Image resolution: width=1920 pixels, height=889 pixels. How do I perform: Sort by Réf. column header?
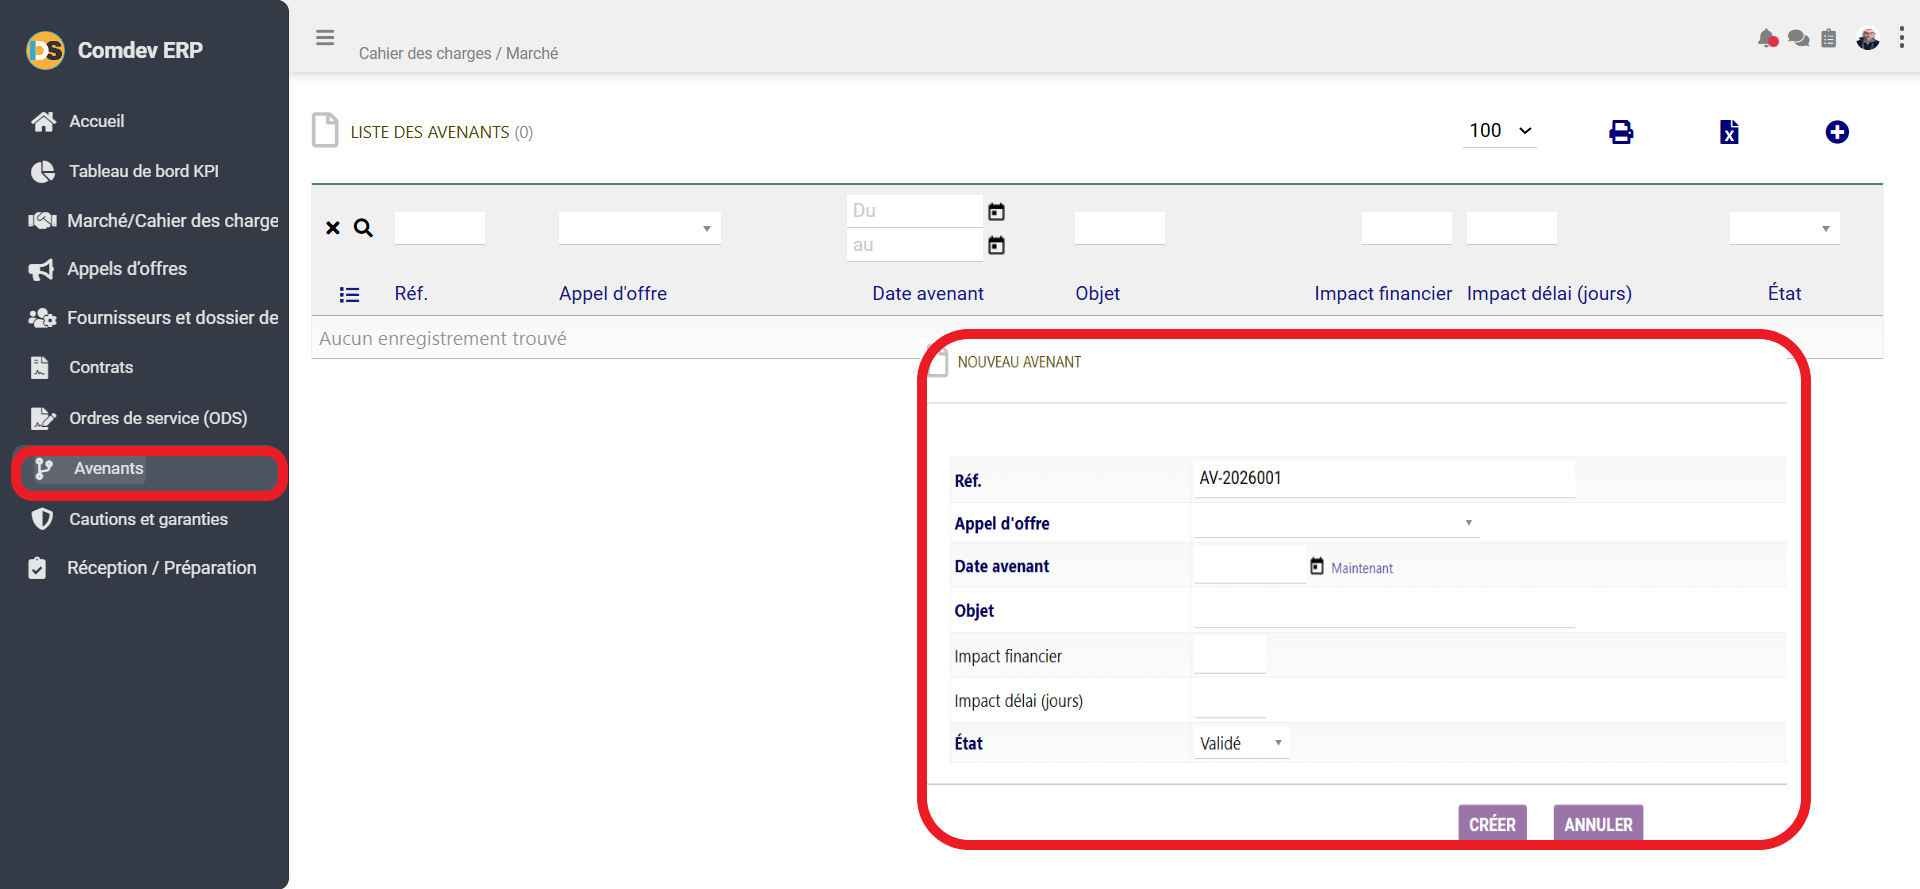[x=411, y=293]
